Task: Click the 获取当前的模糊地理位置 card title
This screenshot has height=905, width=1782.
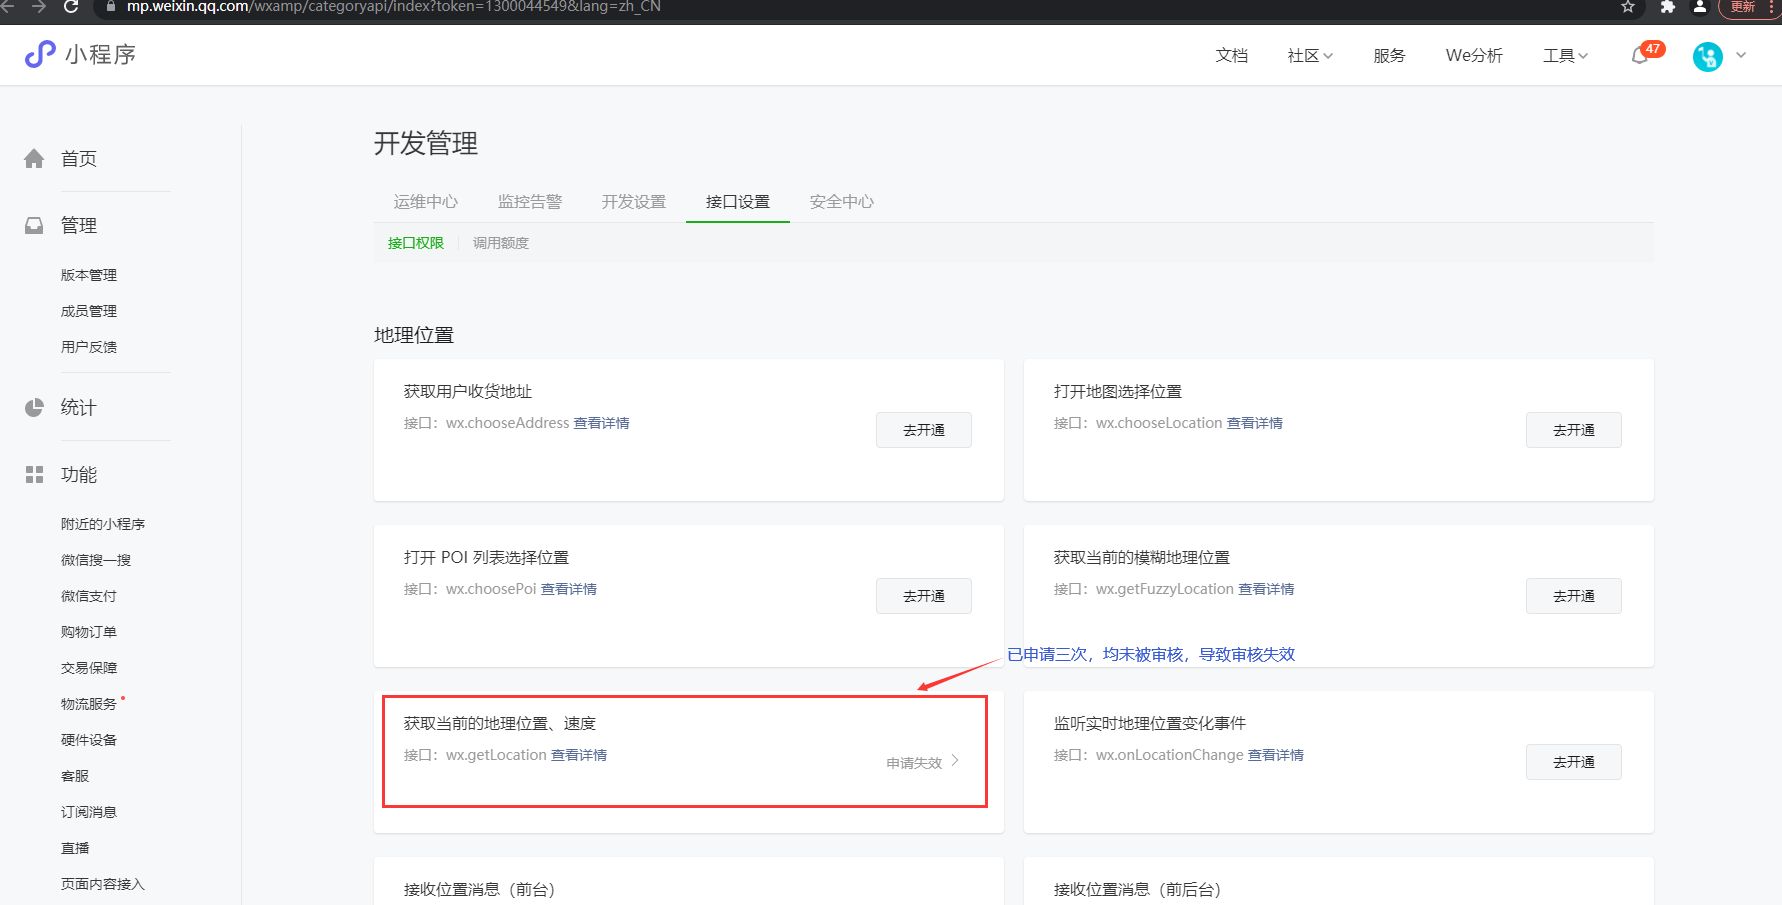Action: [x=1142, y=557]
